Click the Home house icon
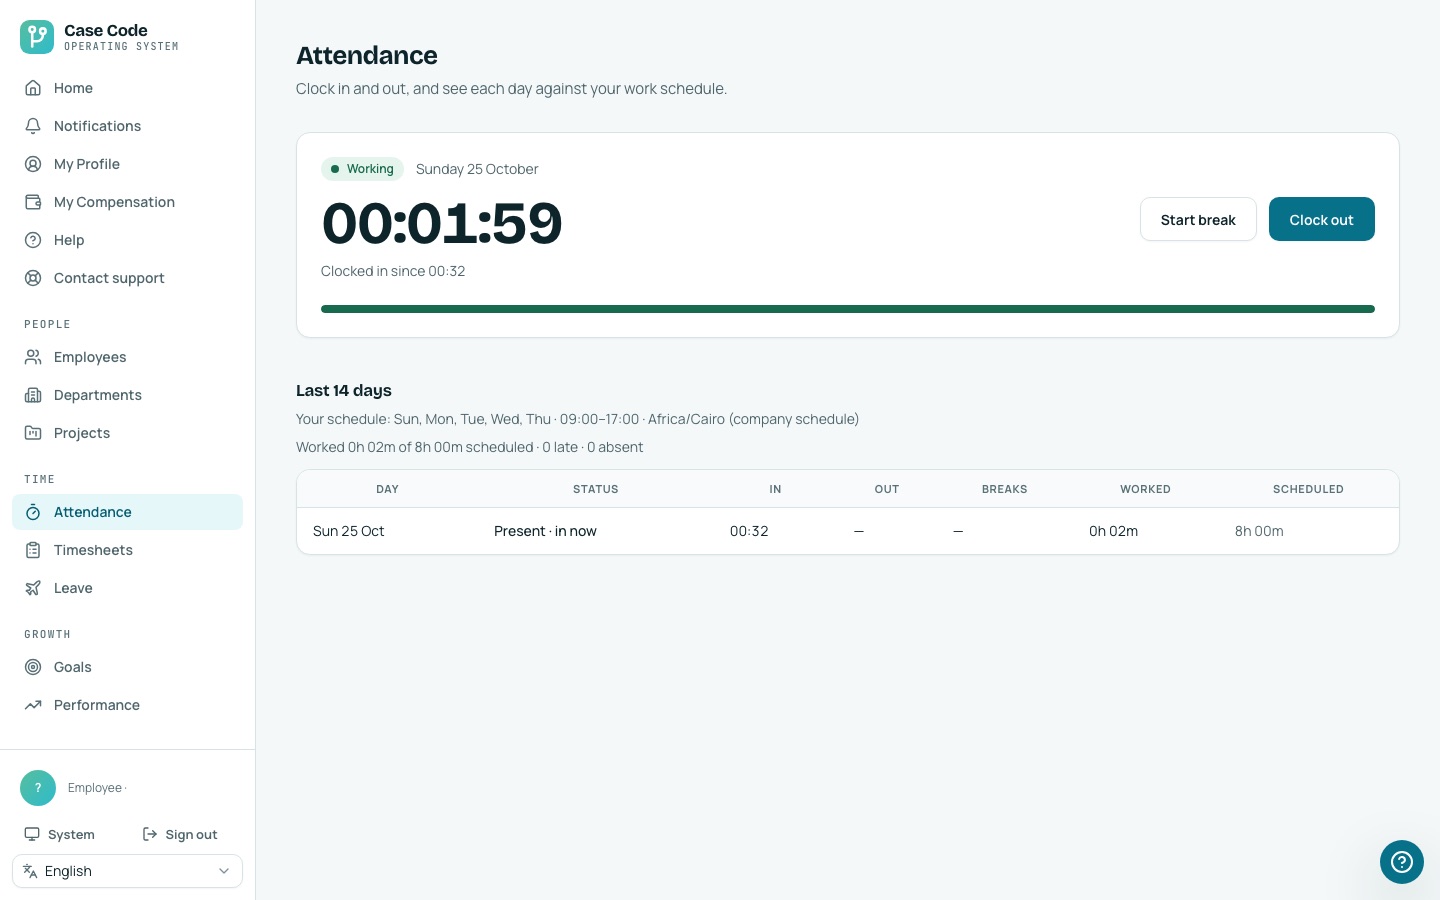This screenshot has width=1440, height=900. coord(33,88)
